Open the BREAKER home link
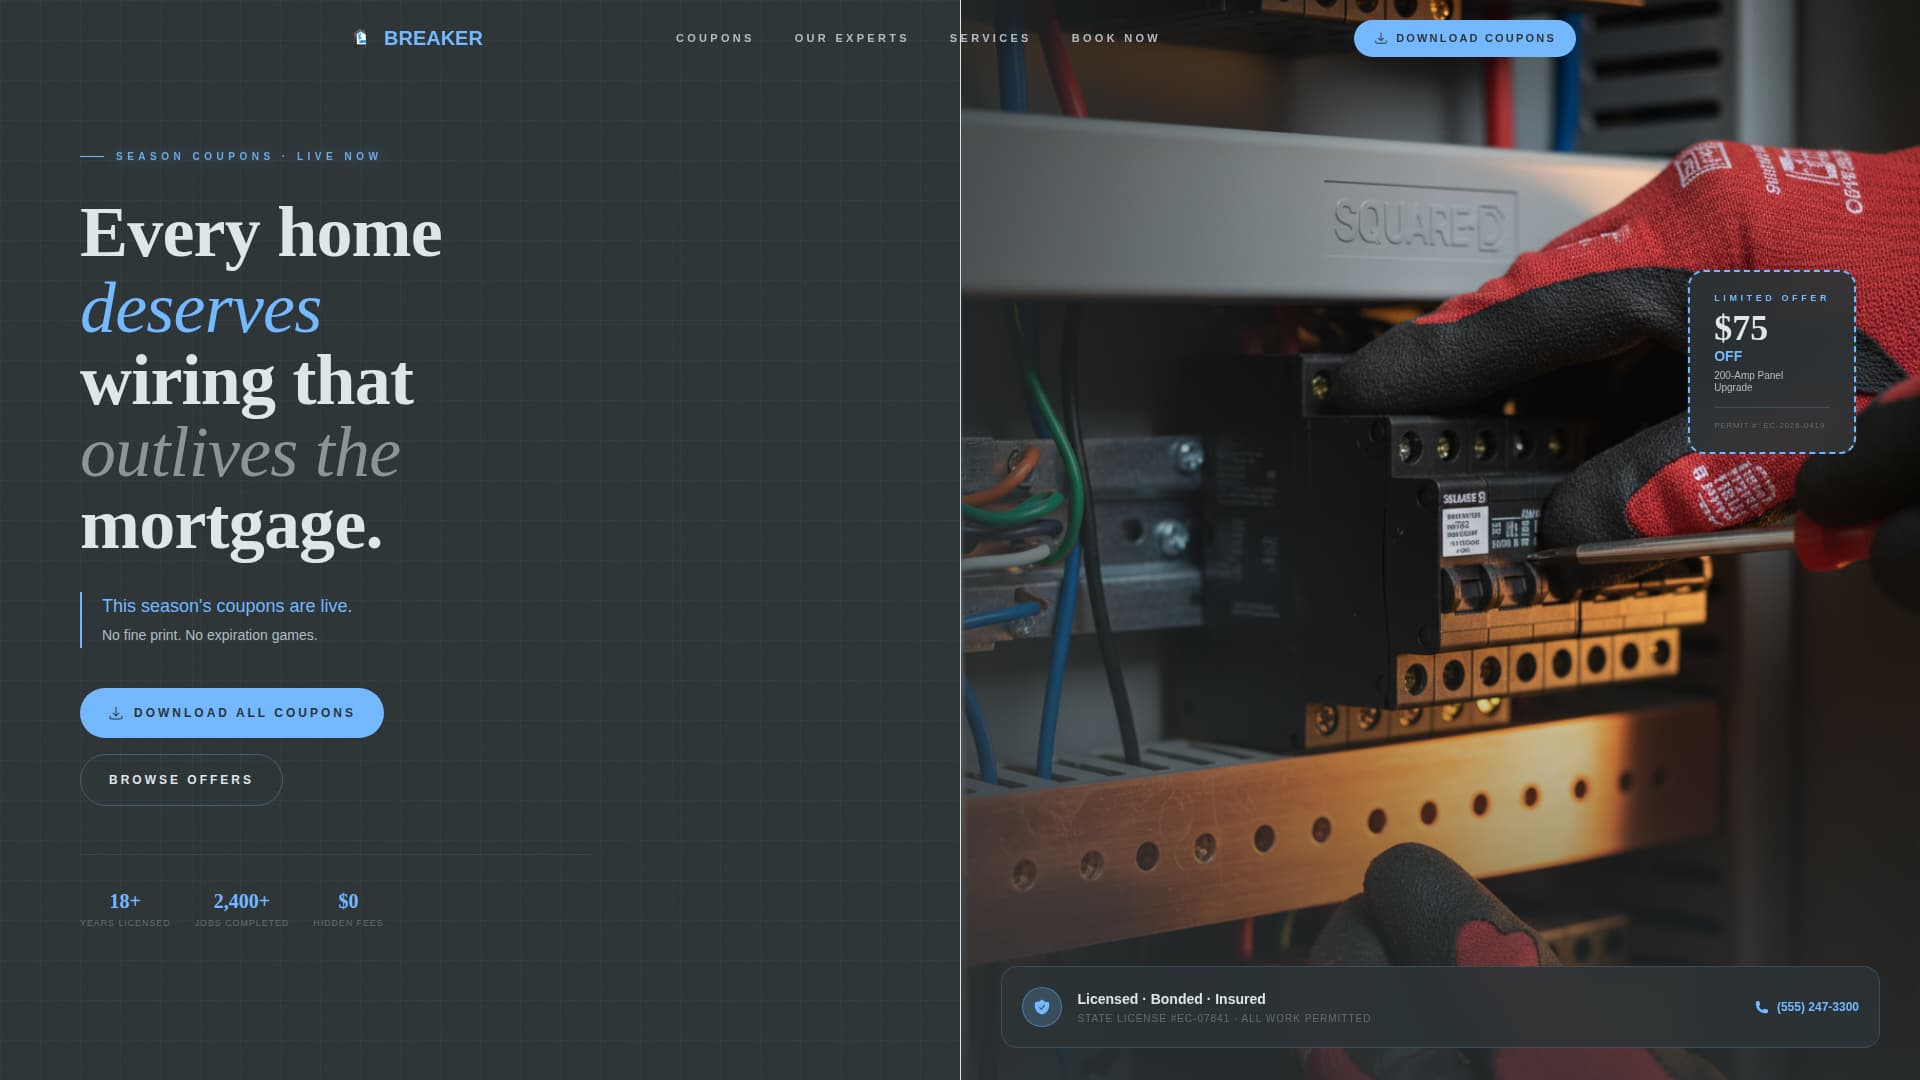The image size is (1920, 1080). (418, 38)
